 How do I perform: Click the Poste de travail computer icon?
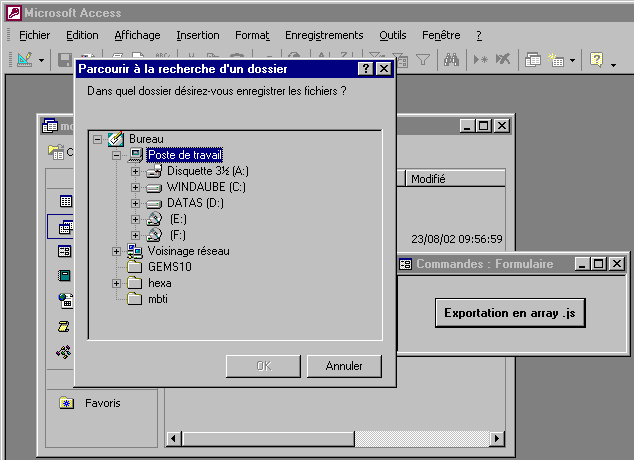[x=135, y=155]
